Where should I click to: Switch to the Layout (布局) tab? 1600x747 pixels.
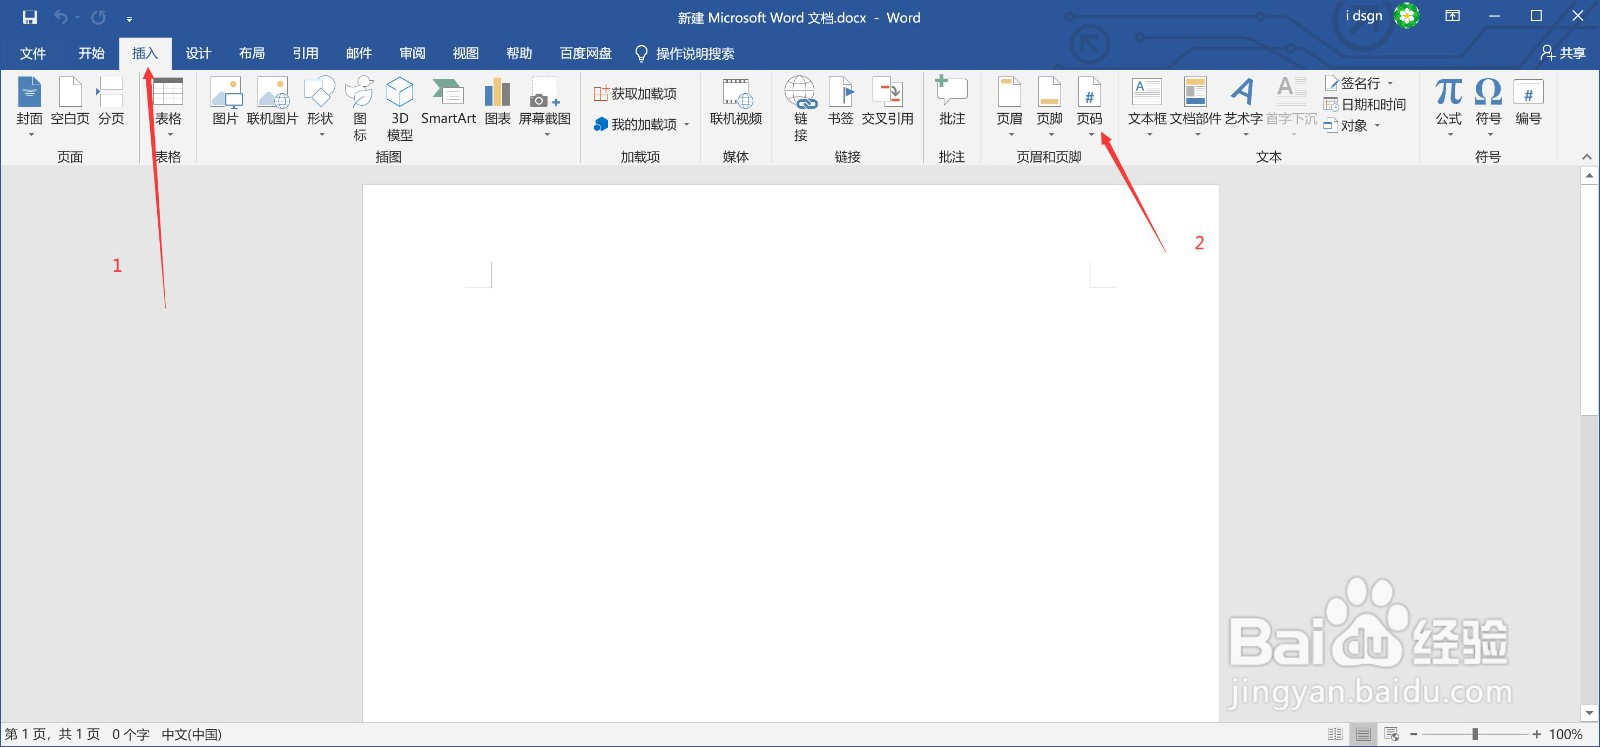252,53
